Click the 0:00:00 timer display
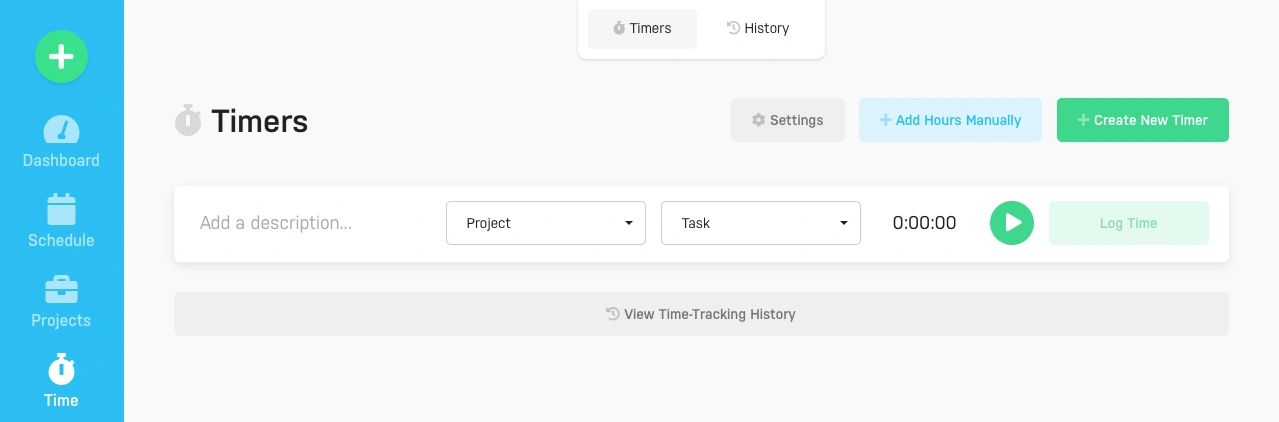This screenshot has height=422, width=1279. pos(924,223)
